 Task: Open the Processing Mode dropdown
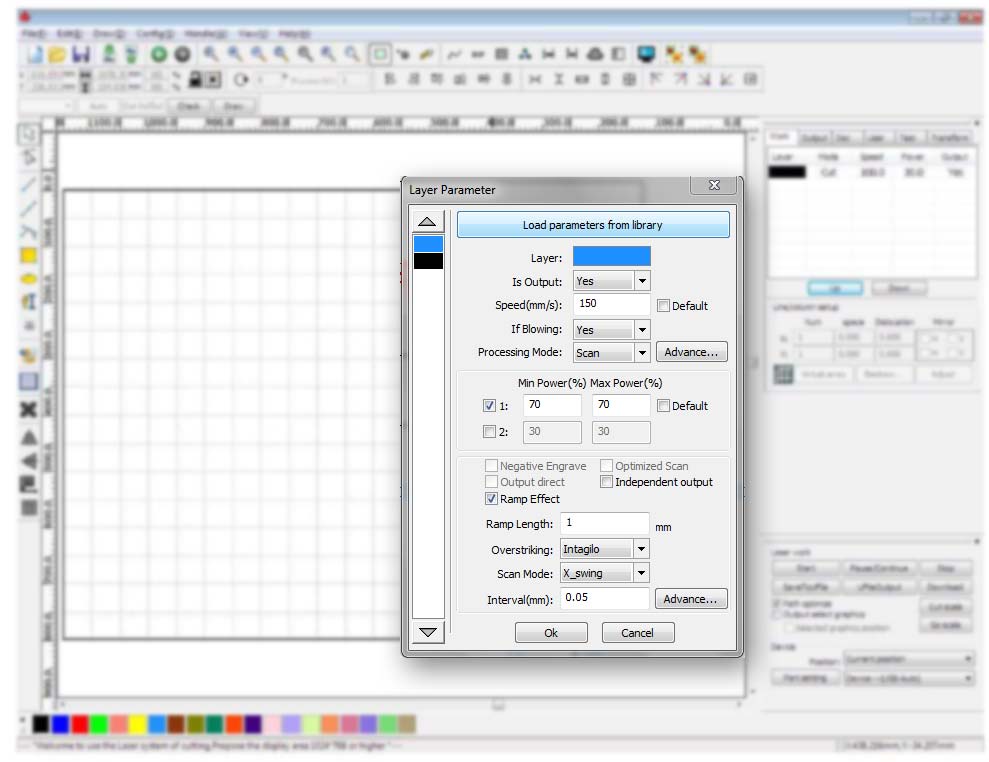(642, 352)
